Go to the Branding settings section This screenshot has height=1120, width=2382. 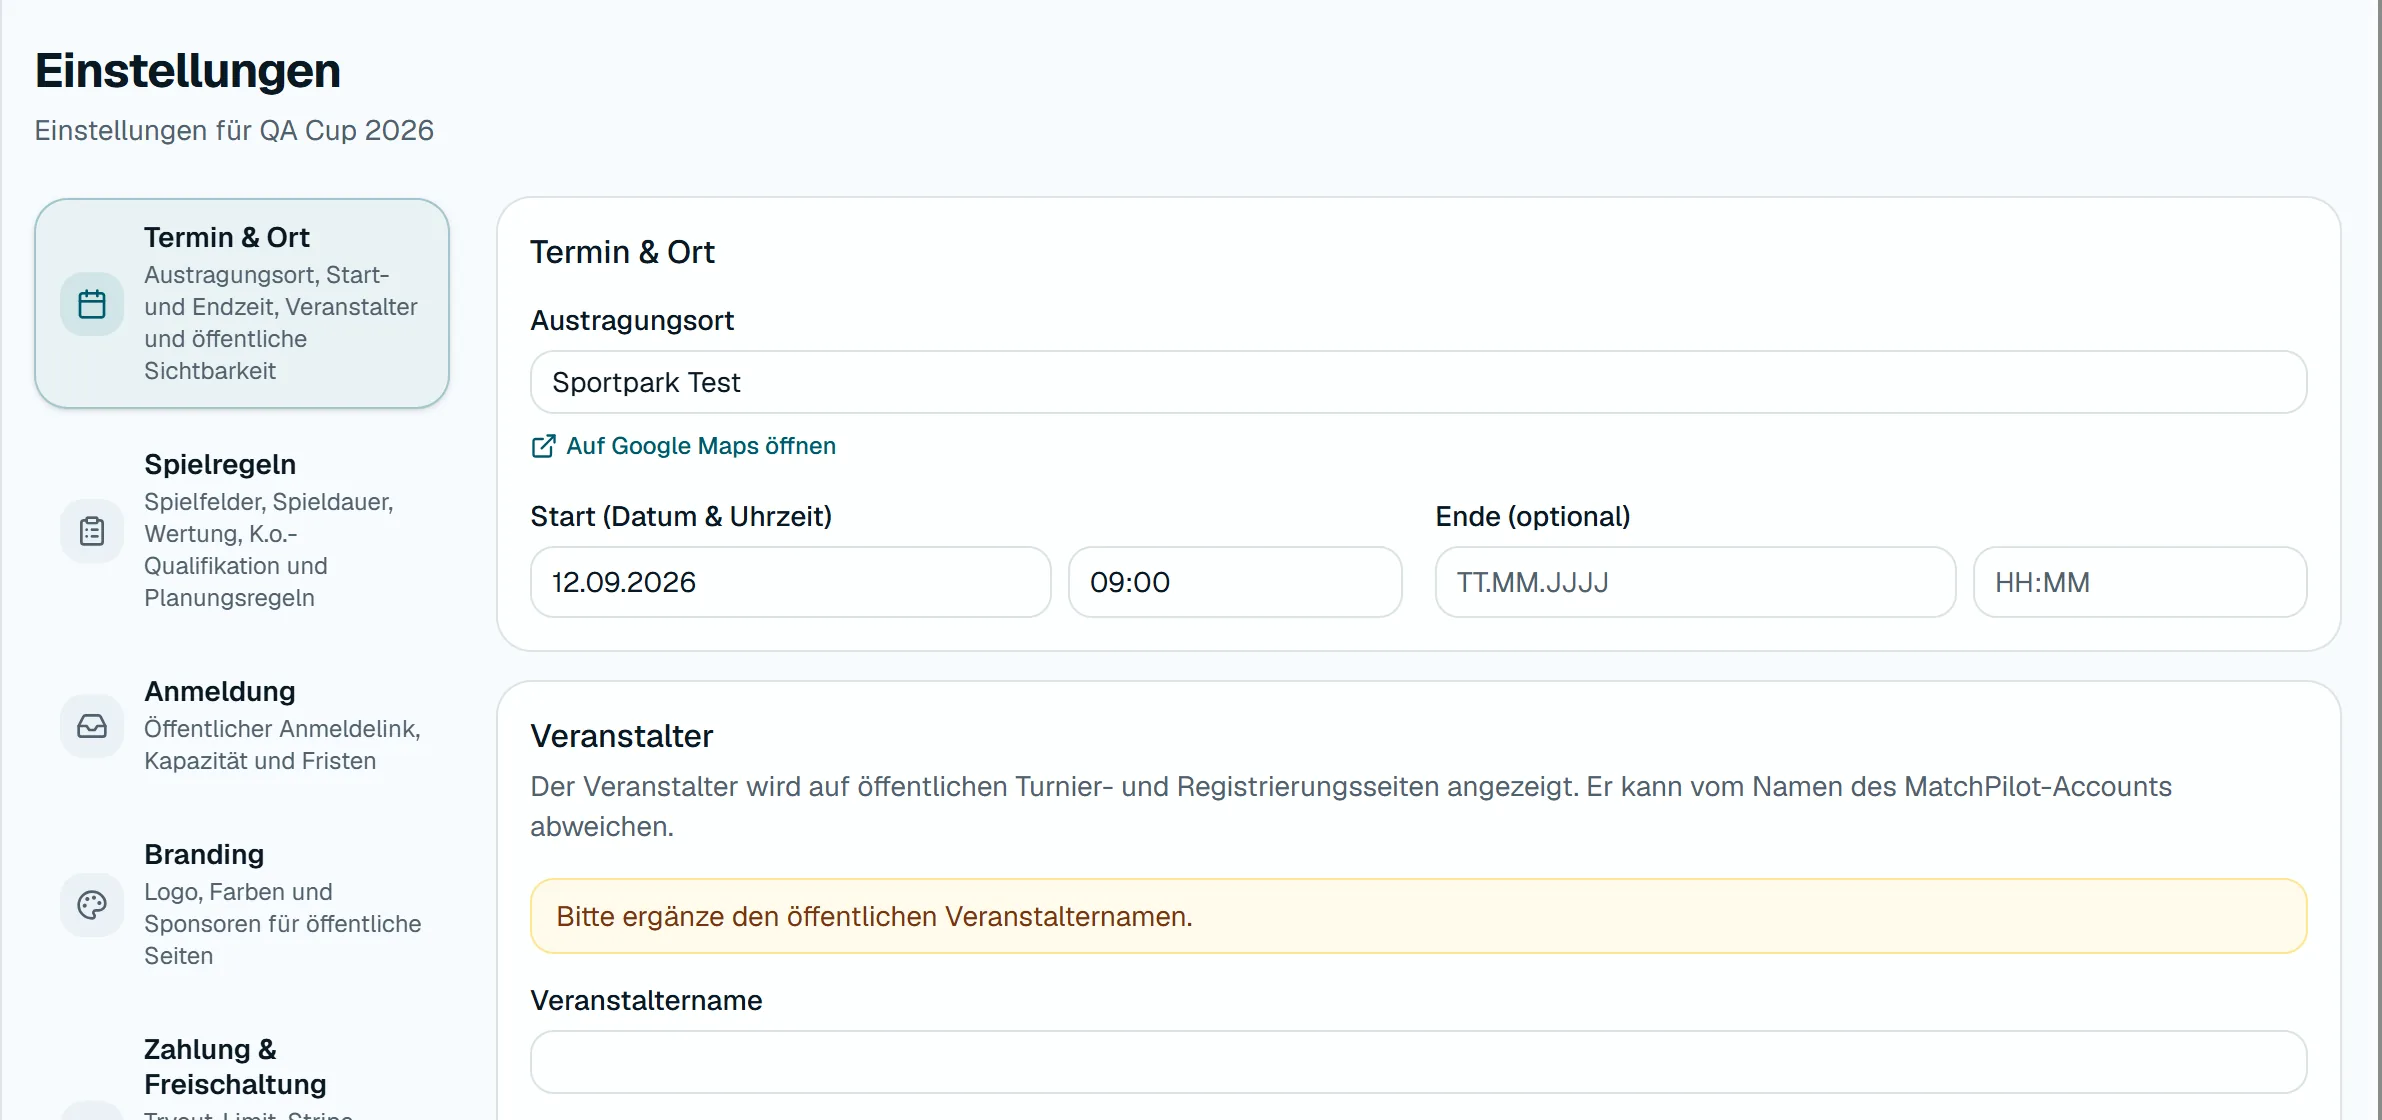pos(242,905)
